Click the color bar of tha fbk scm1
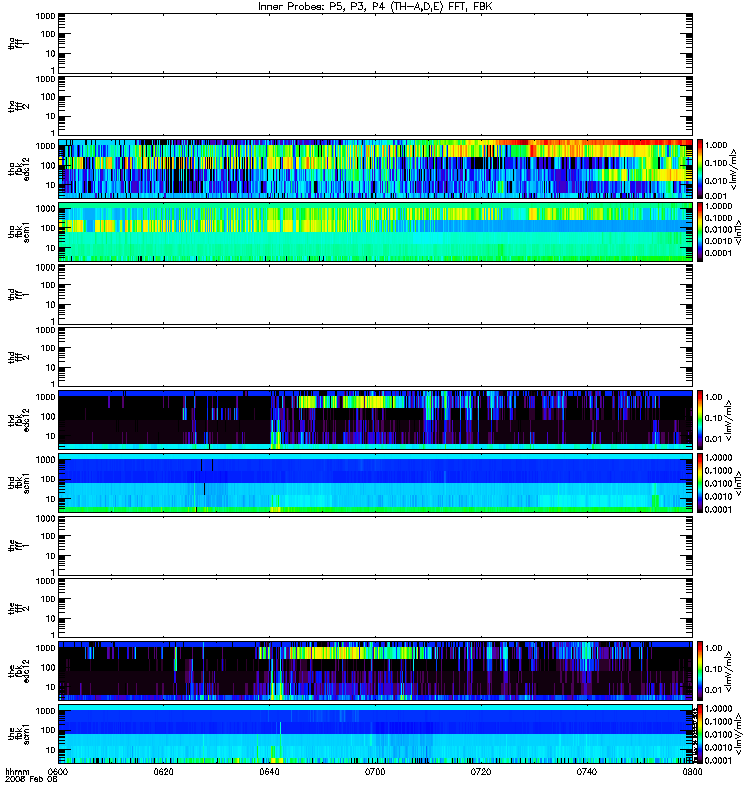The height and width of the screenshot is (800, 750). [x=700, y=232]
